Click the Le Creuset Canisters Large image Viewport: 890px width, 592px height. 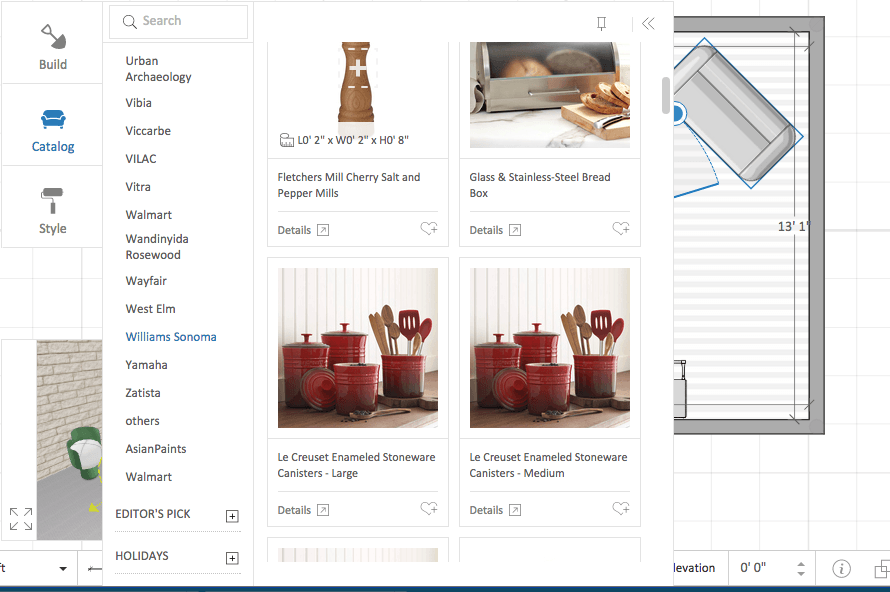(x=358, y=348)
